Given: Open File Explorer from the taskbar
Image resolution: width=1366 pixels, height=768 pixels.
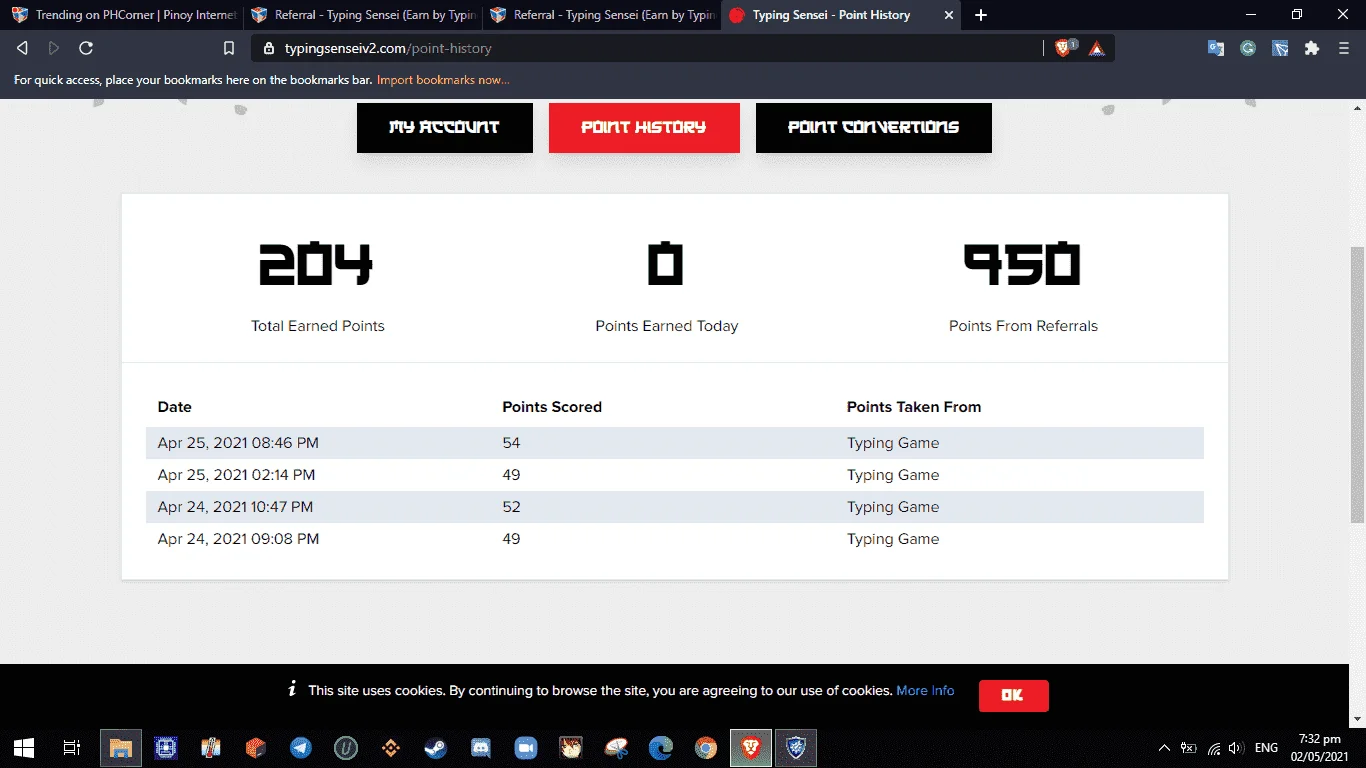Looking at the screenshot, I should [x=120, y=747].
